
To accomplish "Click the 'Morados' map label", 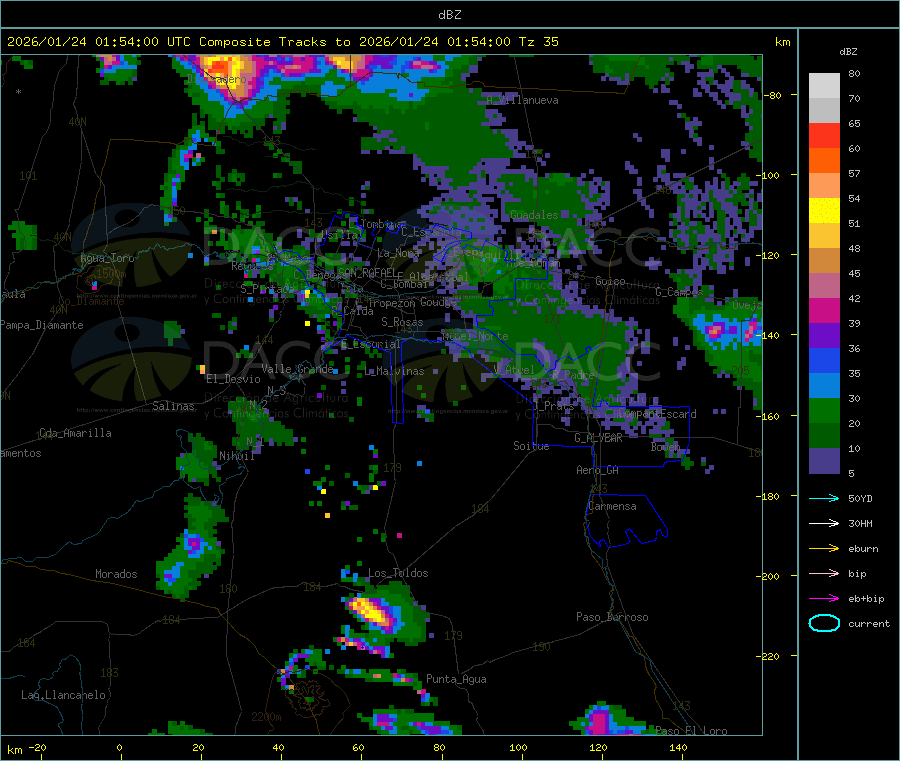I will 116,574.
